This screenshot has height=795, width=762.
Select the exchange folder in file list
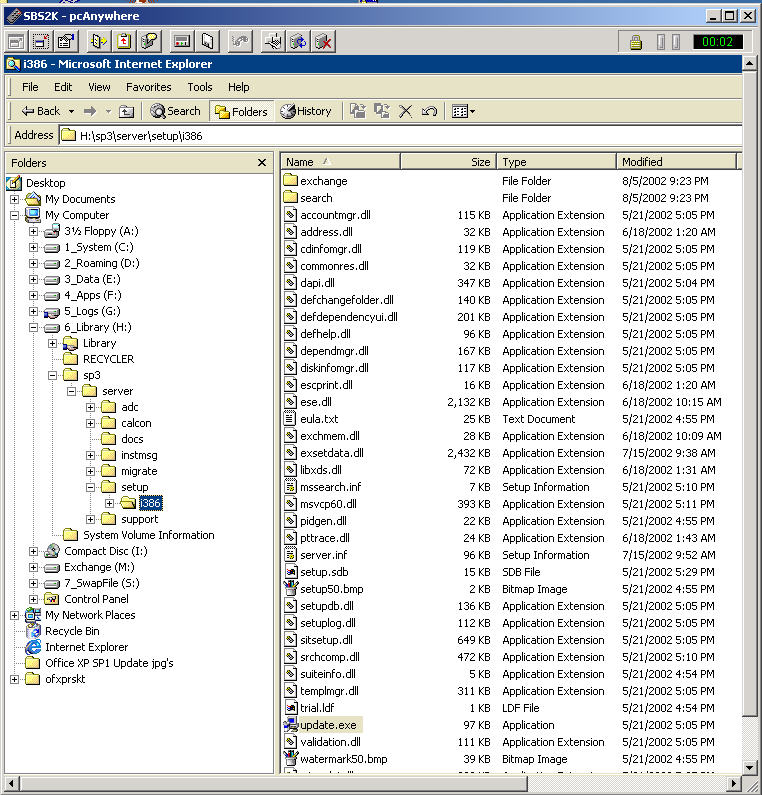[x=323, y=181]
